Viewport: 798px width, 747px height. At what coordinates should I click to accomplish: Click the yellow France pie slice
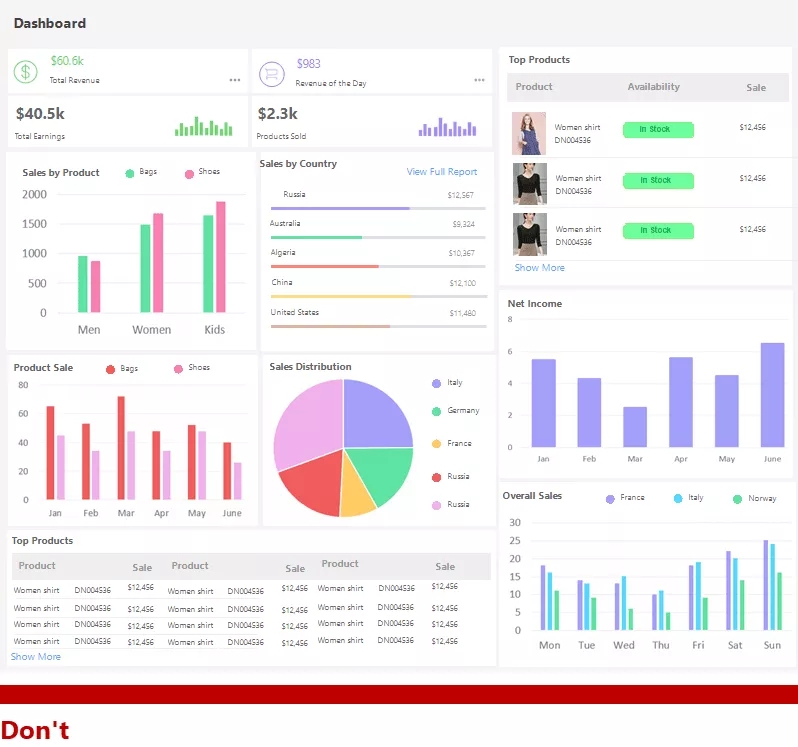point(356,491)
